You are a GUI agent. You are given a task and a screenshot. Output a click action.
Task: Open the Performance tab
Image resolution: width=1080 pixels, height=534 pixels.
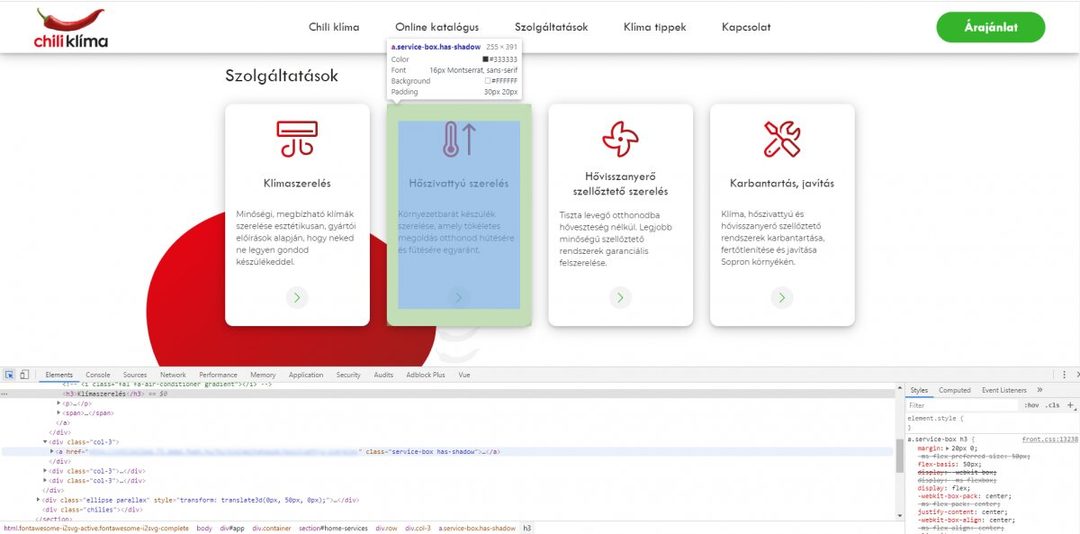click(x=218, y=375)
